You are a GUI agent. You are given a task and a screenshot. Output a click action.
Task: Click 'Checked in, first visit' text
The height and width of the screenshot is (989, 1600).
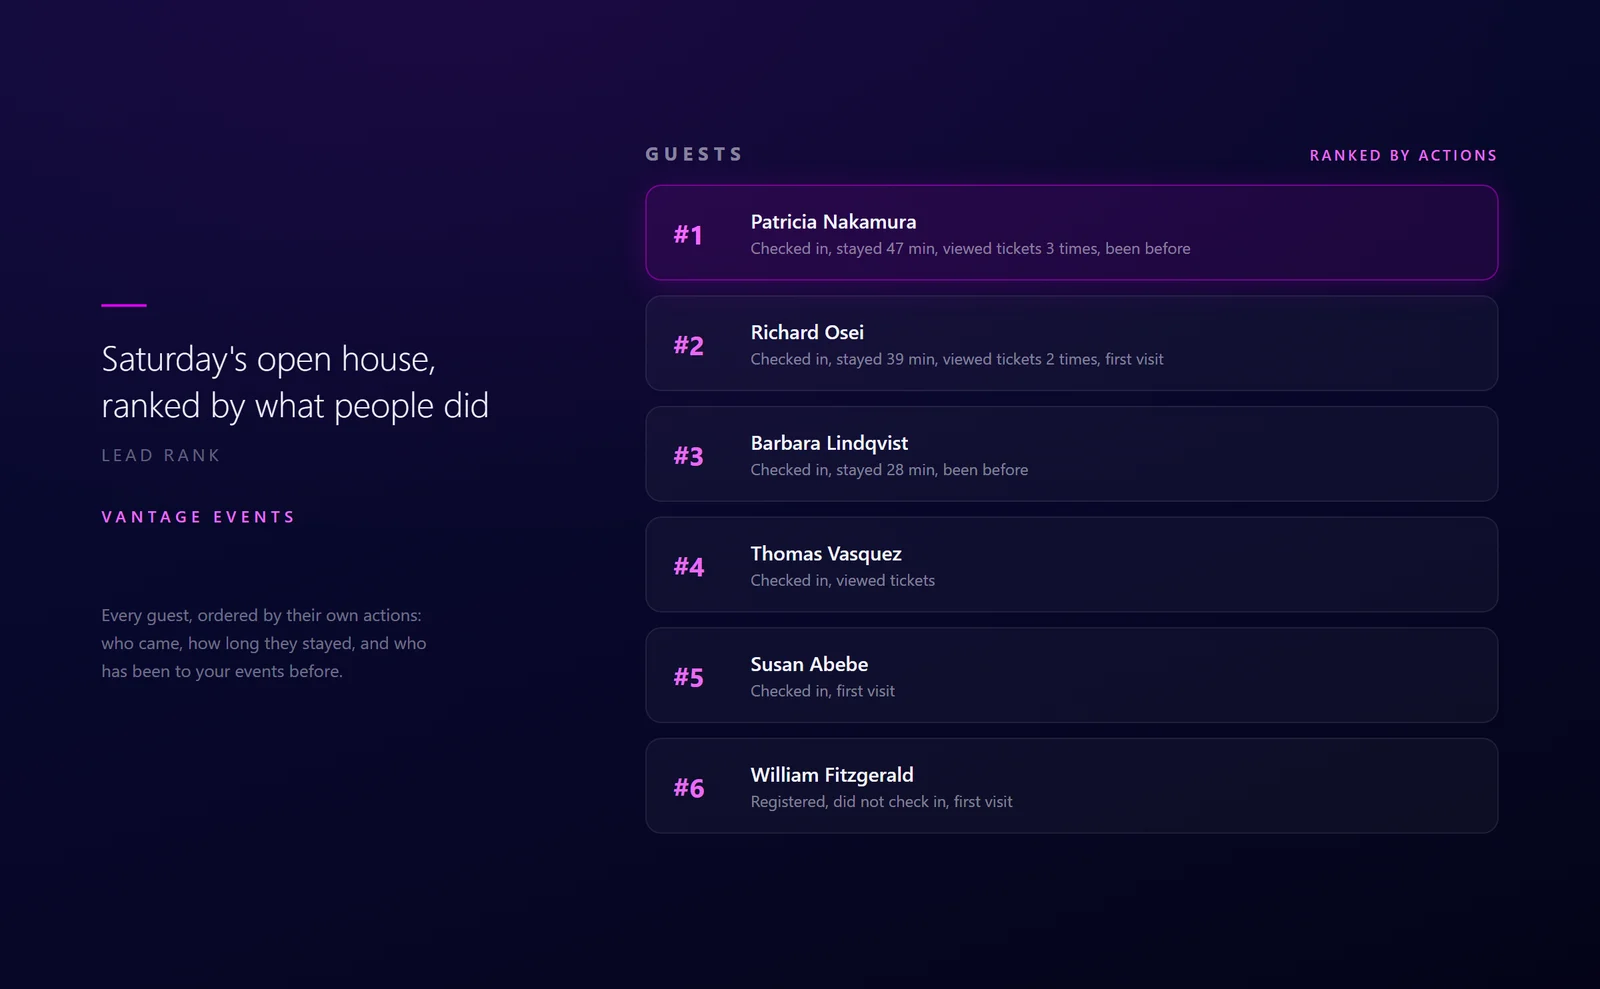pos(823,691)
